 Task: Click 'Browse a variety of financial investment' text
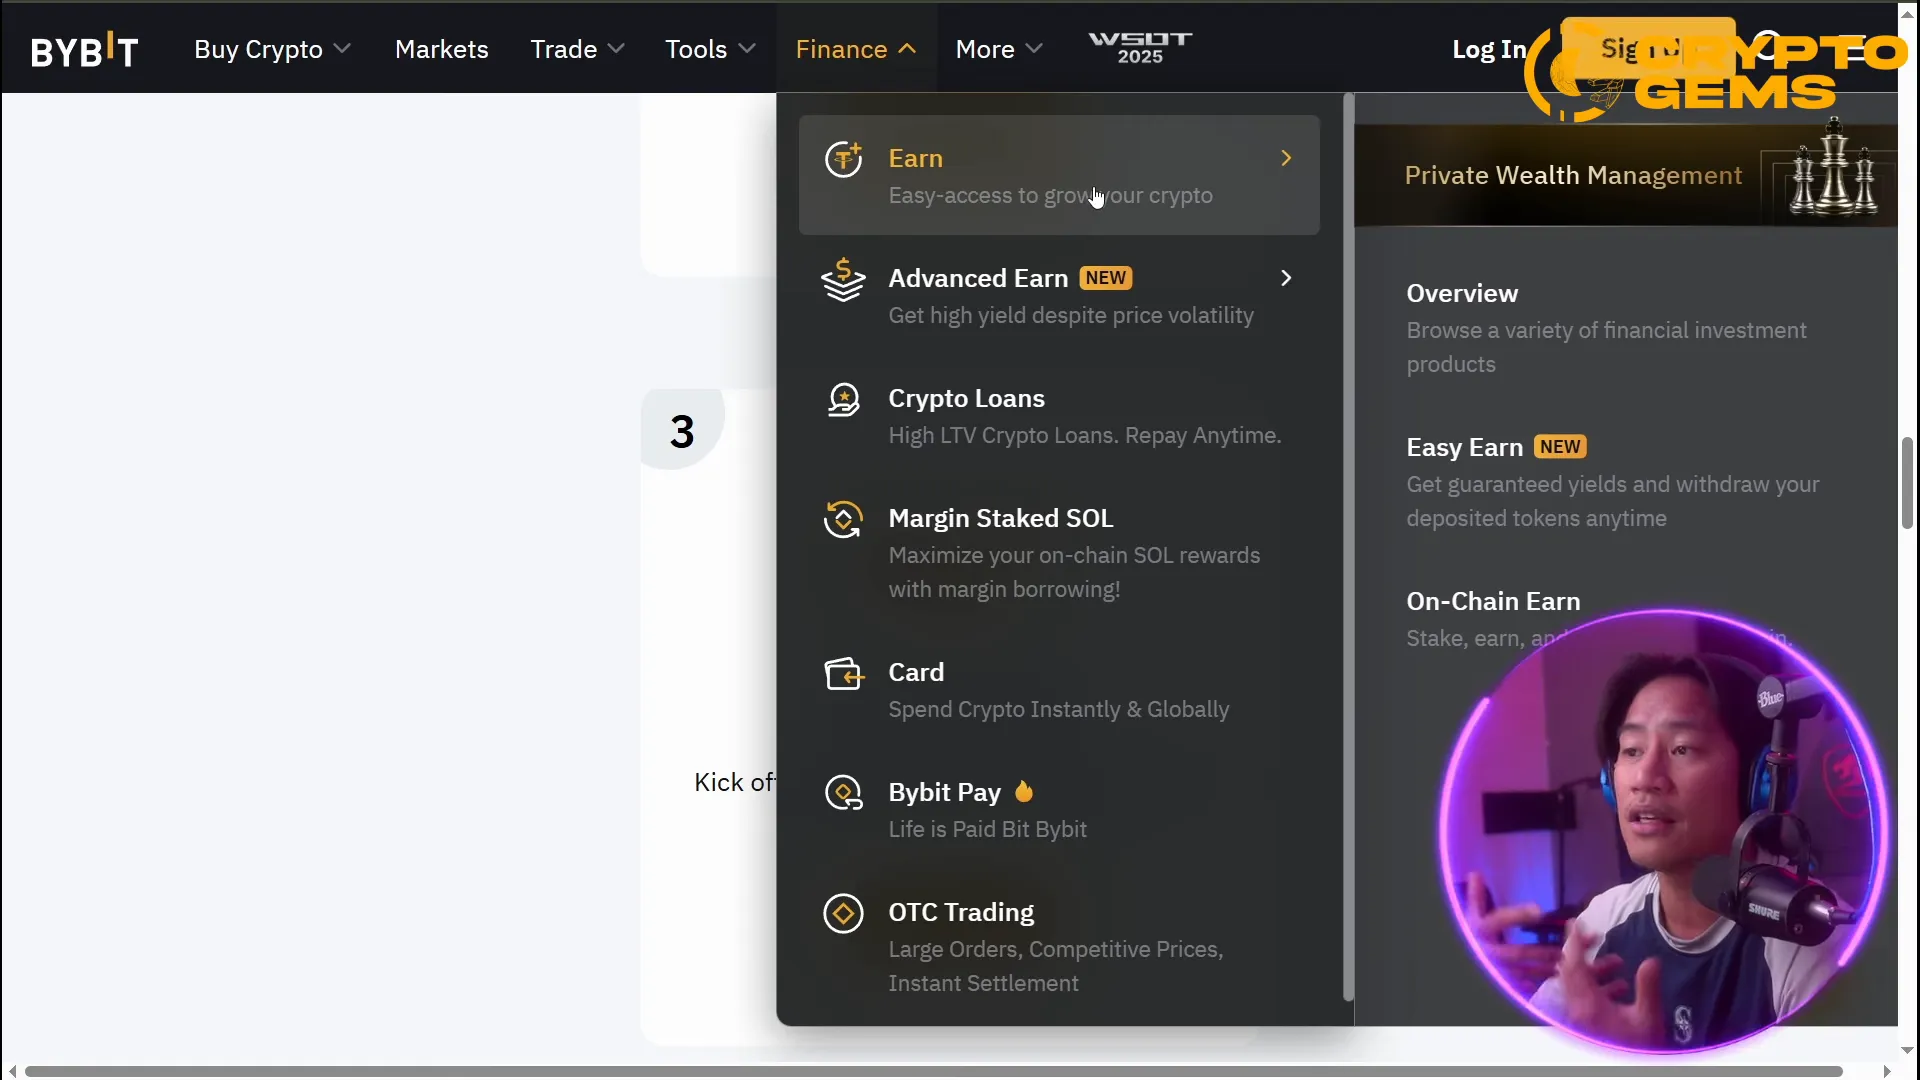click(1606, 331)
